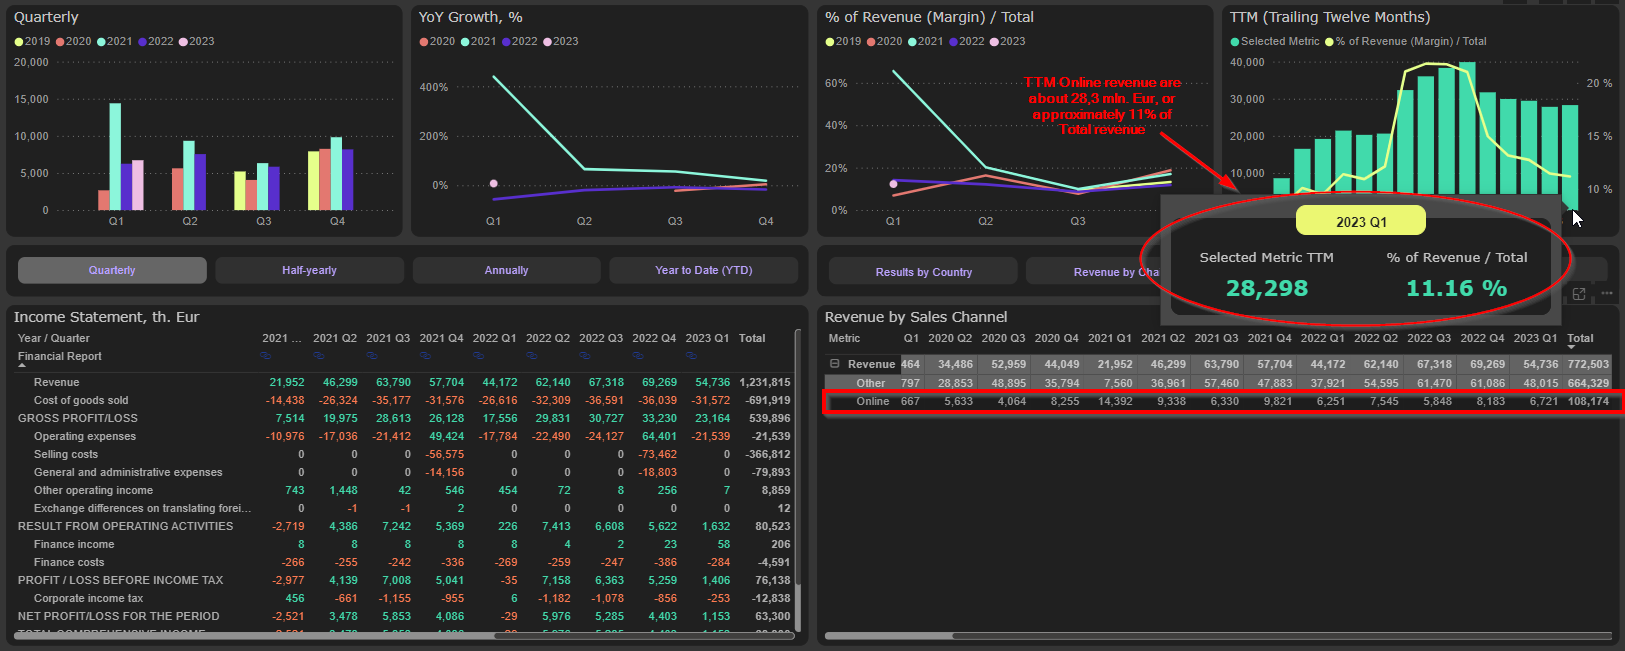Switch to Half-yearly view
1625x651 pixels.
tap(309, 270)
